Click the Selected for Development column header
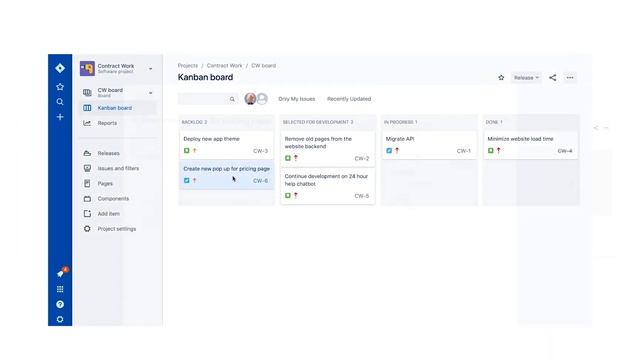 [x=318, y=122]
